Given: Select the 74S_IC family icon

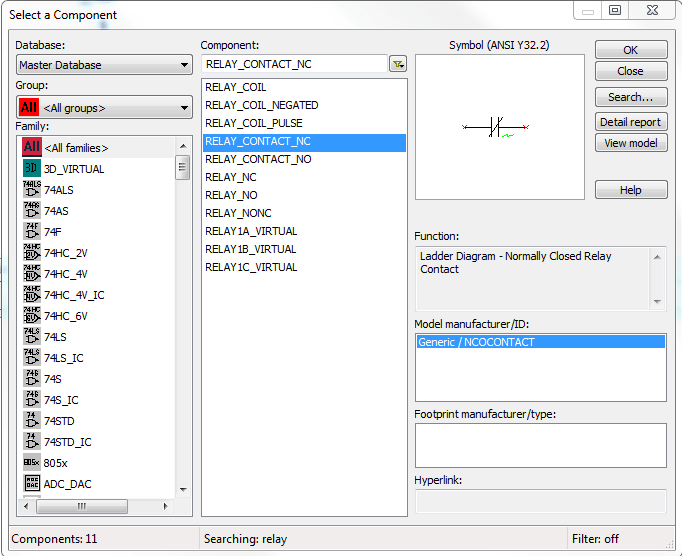Looking at the screenshot, I should coord(32,399).
